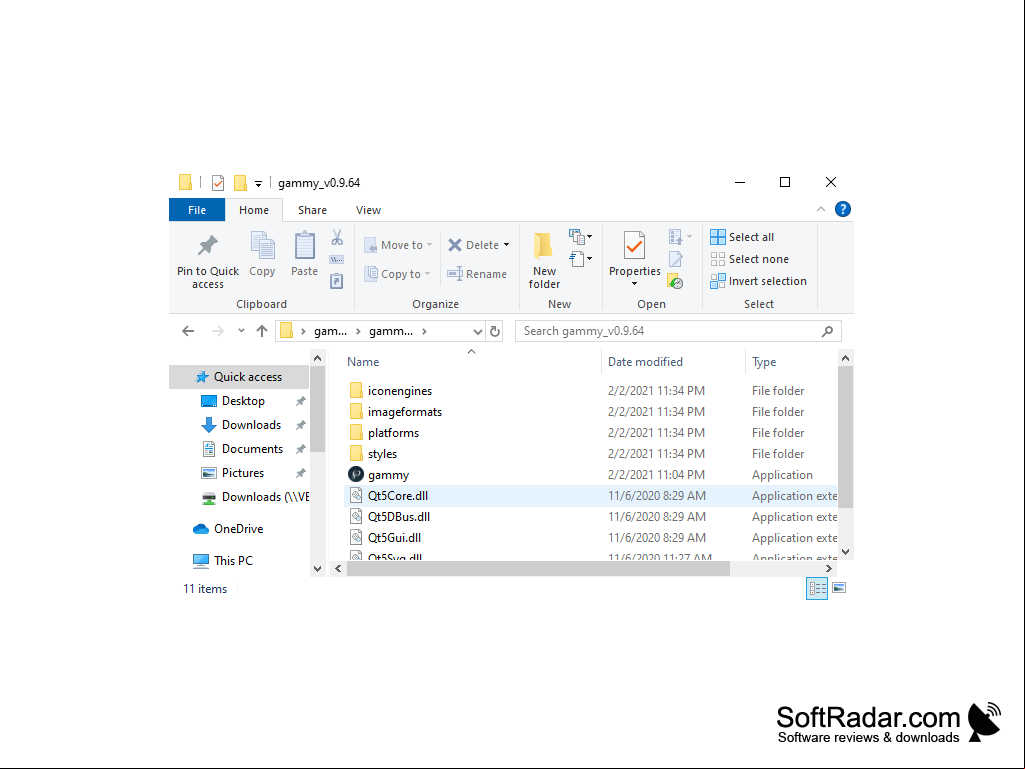Viewport: 1025px width, 769px height.
Task: Click the scissors Cut icon in Clipboard
Action: 337,237
